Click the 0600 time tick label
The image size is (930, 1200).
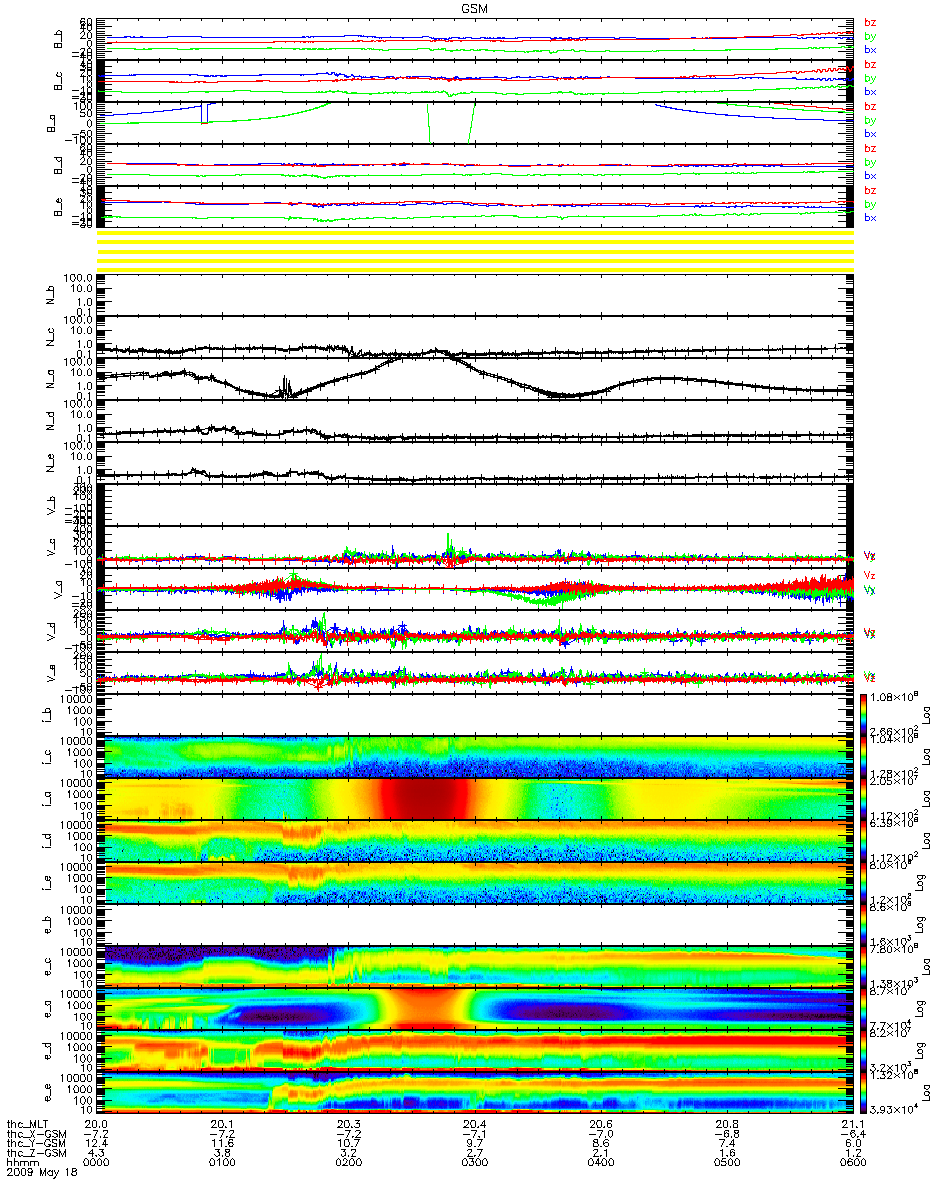click(x=851, y=1163)
